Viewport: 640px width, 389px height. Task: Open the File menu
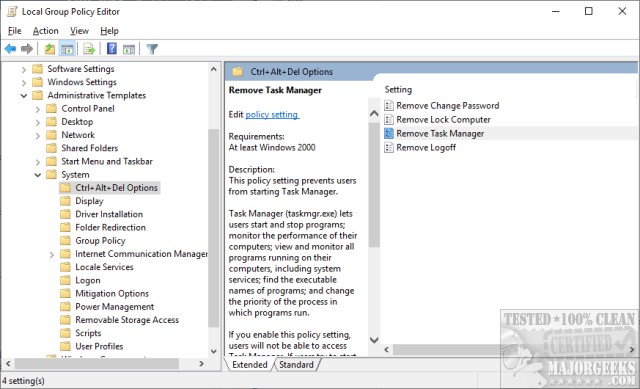(15, 31)
